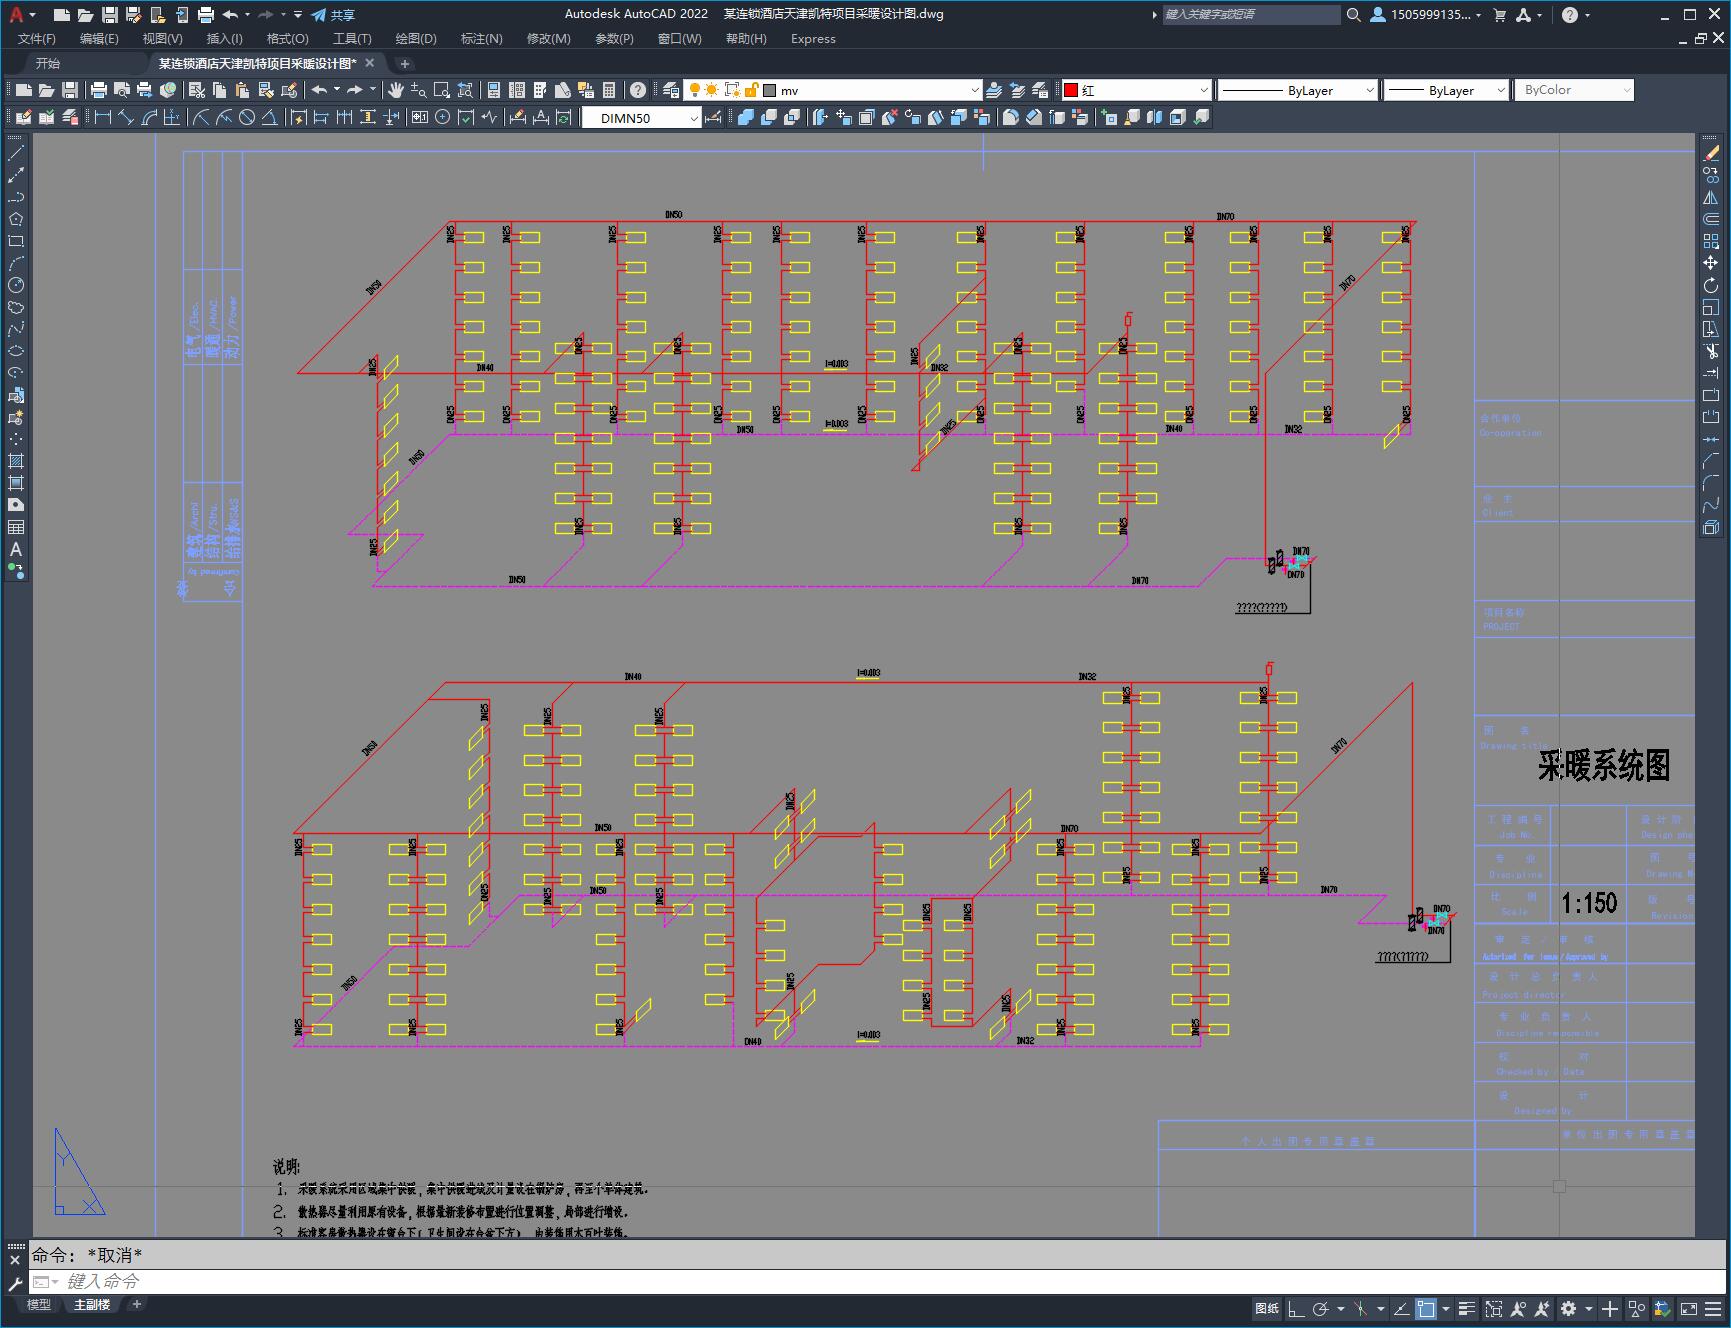Click the Plot print icon in quick access toolbar

tap(206, 15)
